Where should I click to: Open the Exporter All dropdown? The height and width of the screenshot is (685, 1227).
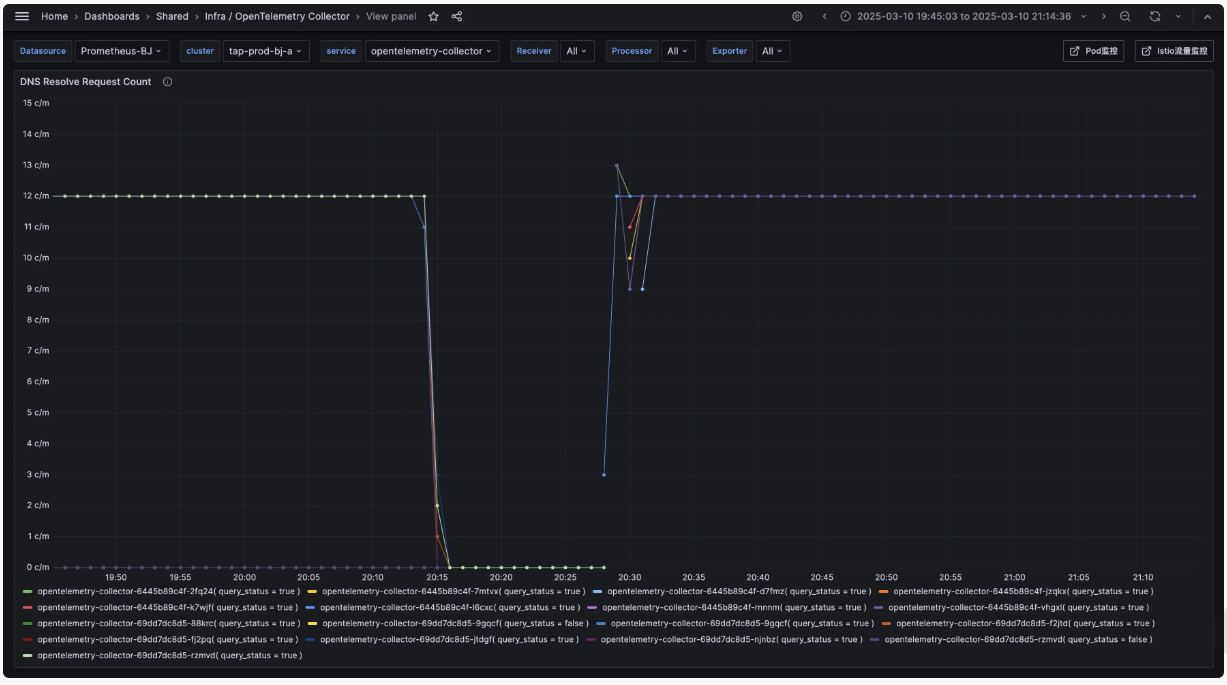pyautogui.click(x=774, y=51)
